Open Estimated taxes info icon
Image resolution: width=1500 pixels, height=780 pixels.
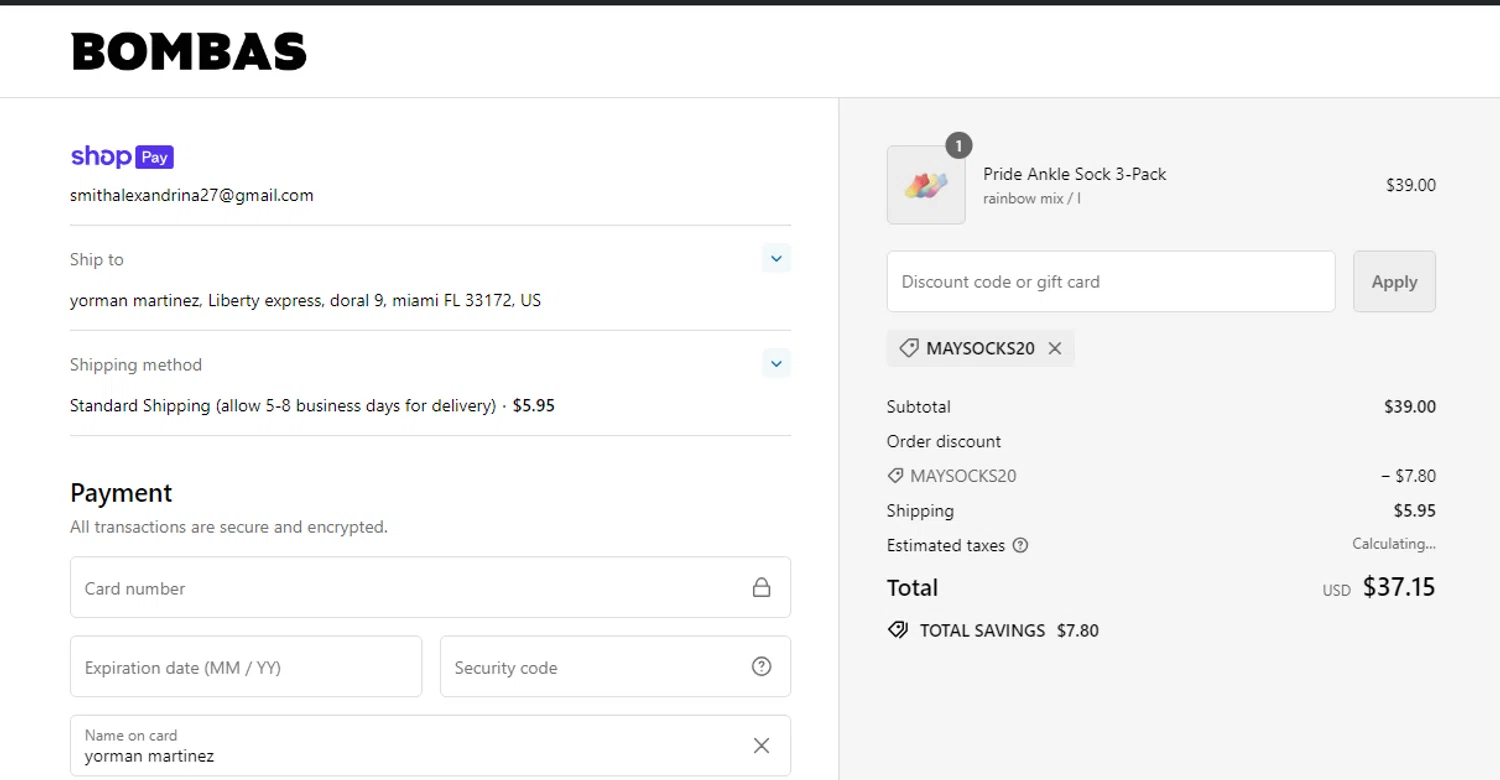click(x=1020, y=545)
